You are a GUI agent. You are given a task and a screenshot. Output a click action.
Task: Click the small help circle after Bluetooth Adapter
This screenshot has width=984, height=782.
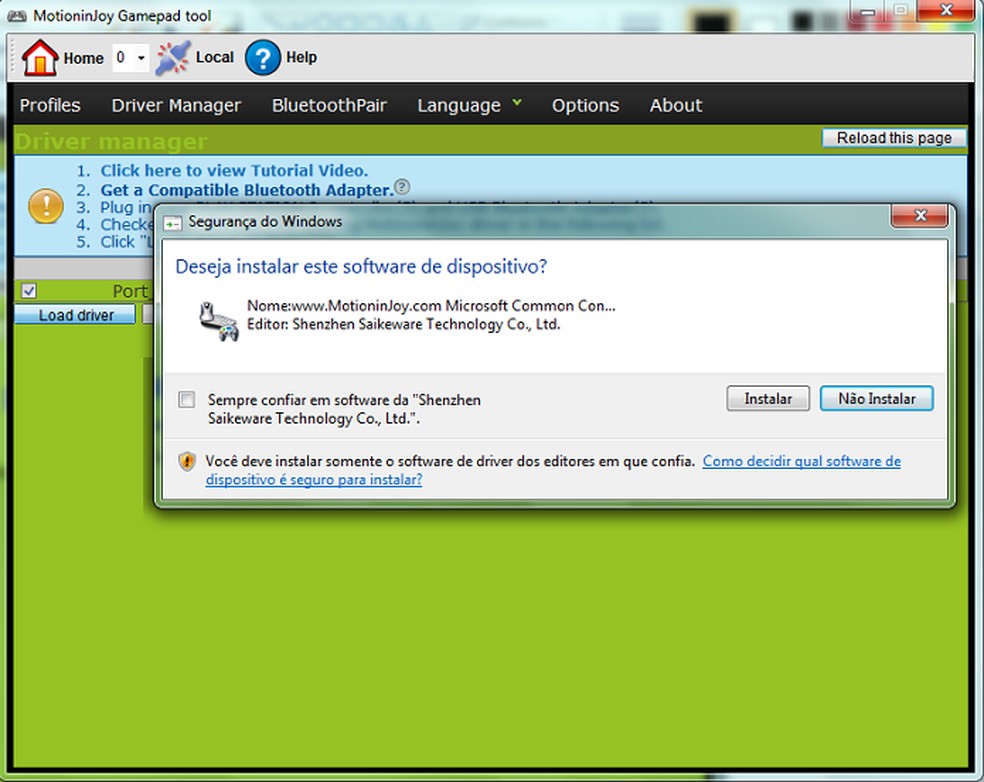[402, 186]
